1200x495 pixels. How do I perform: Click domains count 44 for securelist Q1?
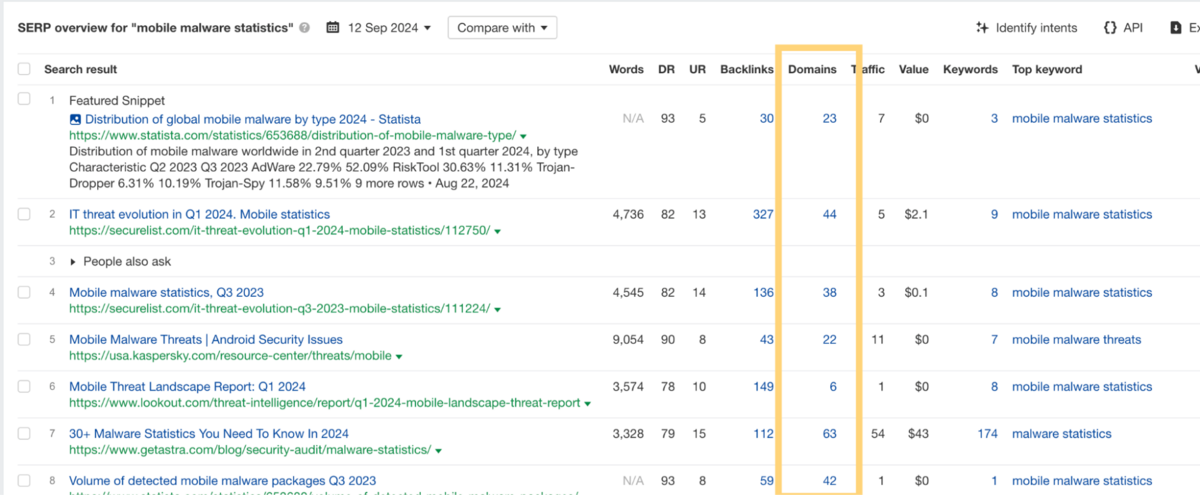click(x=829, y=214)
